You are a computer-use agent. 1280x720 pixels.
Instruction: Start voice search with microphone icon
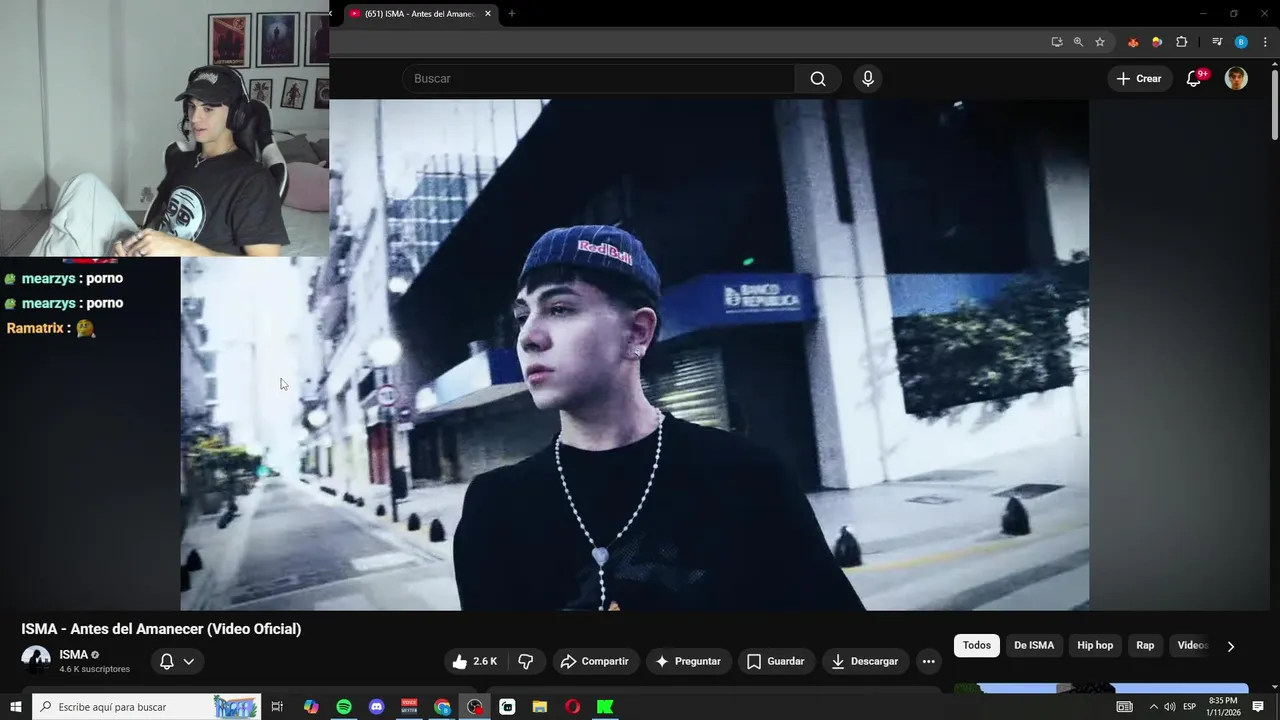click(x=868, y=79)
